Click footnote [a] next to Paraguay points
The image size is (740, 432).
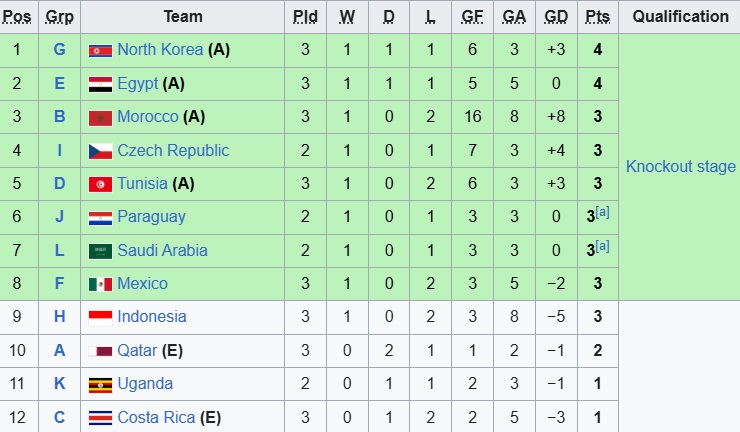(x=603, y=212)
